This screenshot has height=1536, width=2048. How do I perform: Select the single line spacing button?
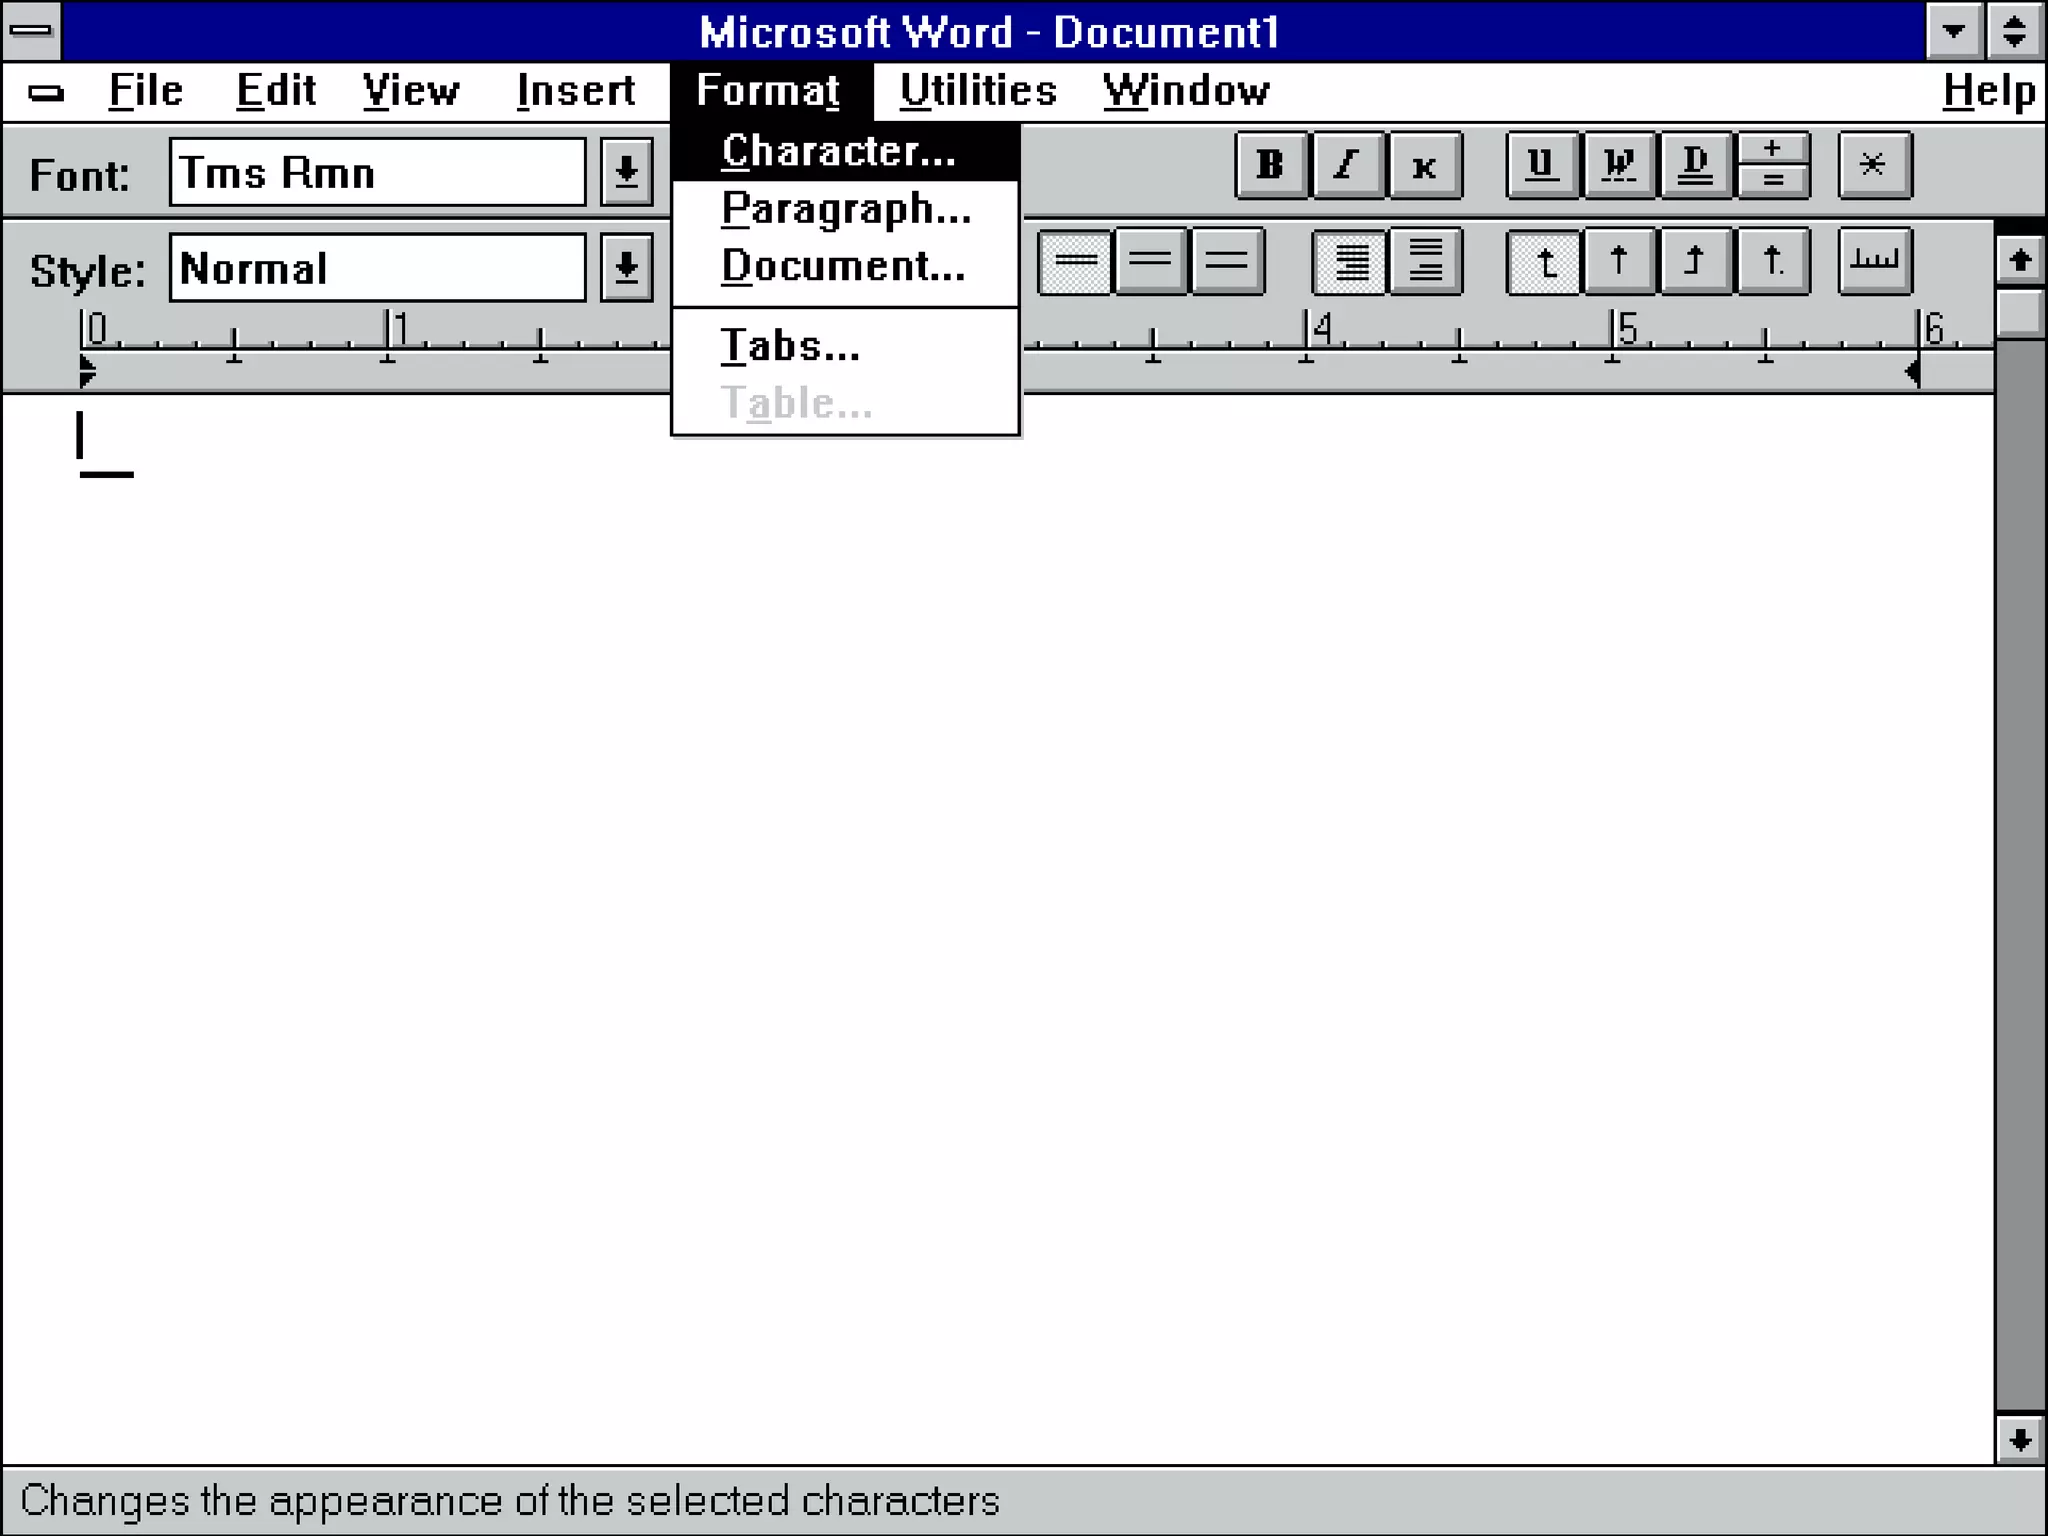(1074, 262)
